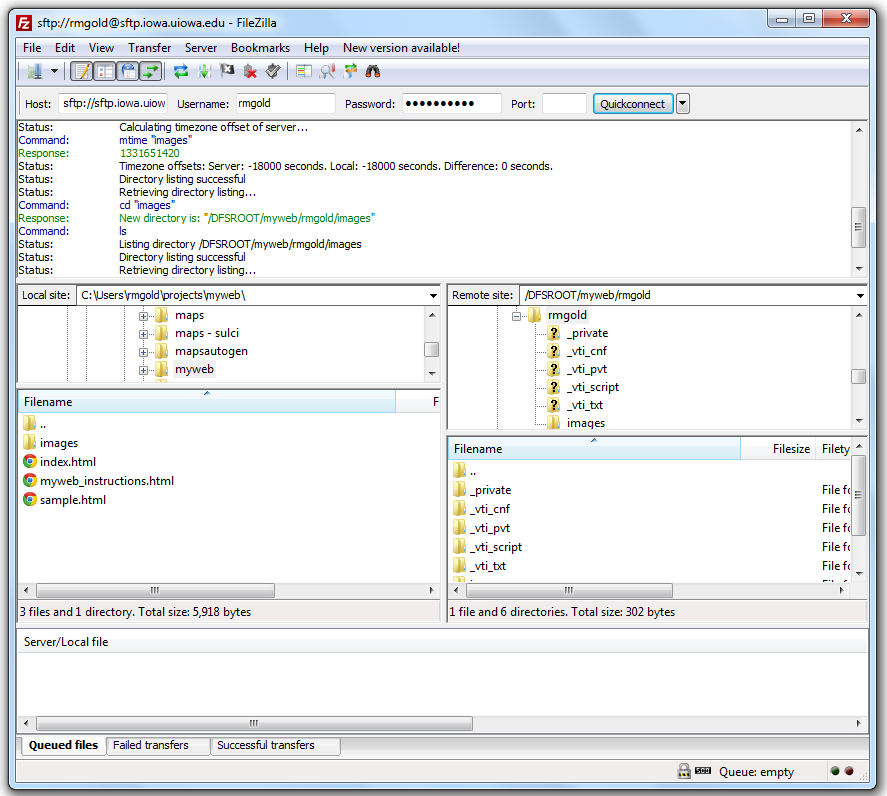Open the Help menu
This screenshot has width=887, height=796.
click(316, 48)
